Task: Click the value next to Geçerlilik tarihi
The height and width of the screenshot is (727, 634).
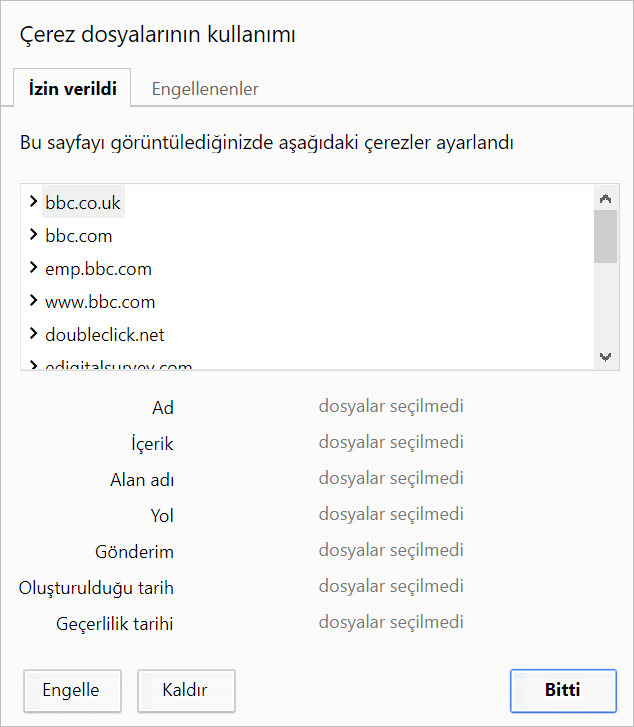Action: [x=391, y=622]
